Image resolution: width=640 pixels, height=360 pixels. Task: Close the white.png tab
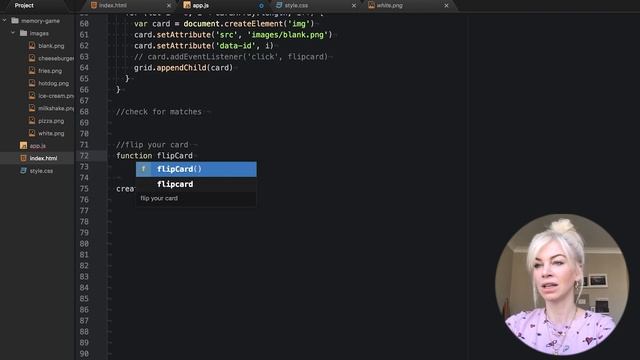tap(446, 6)
